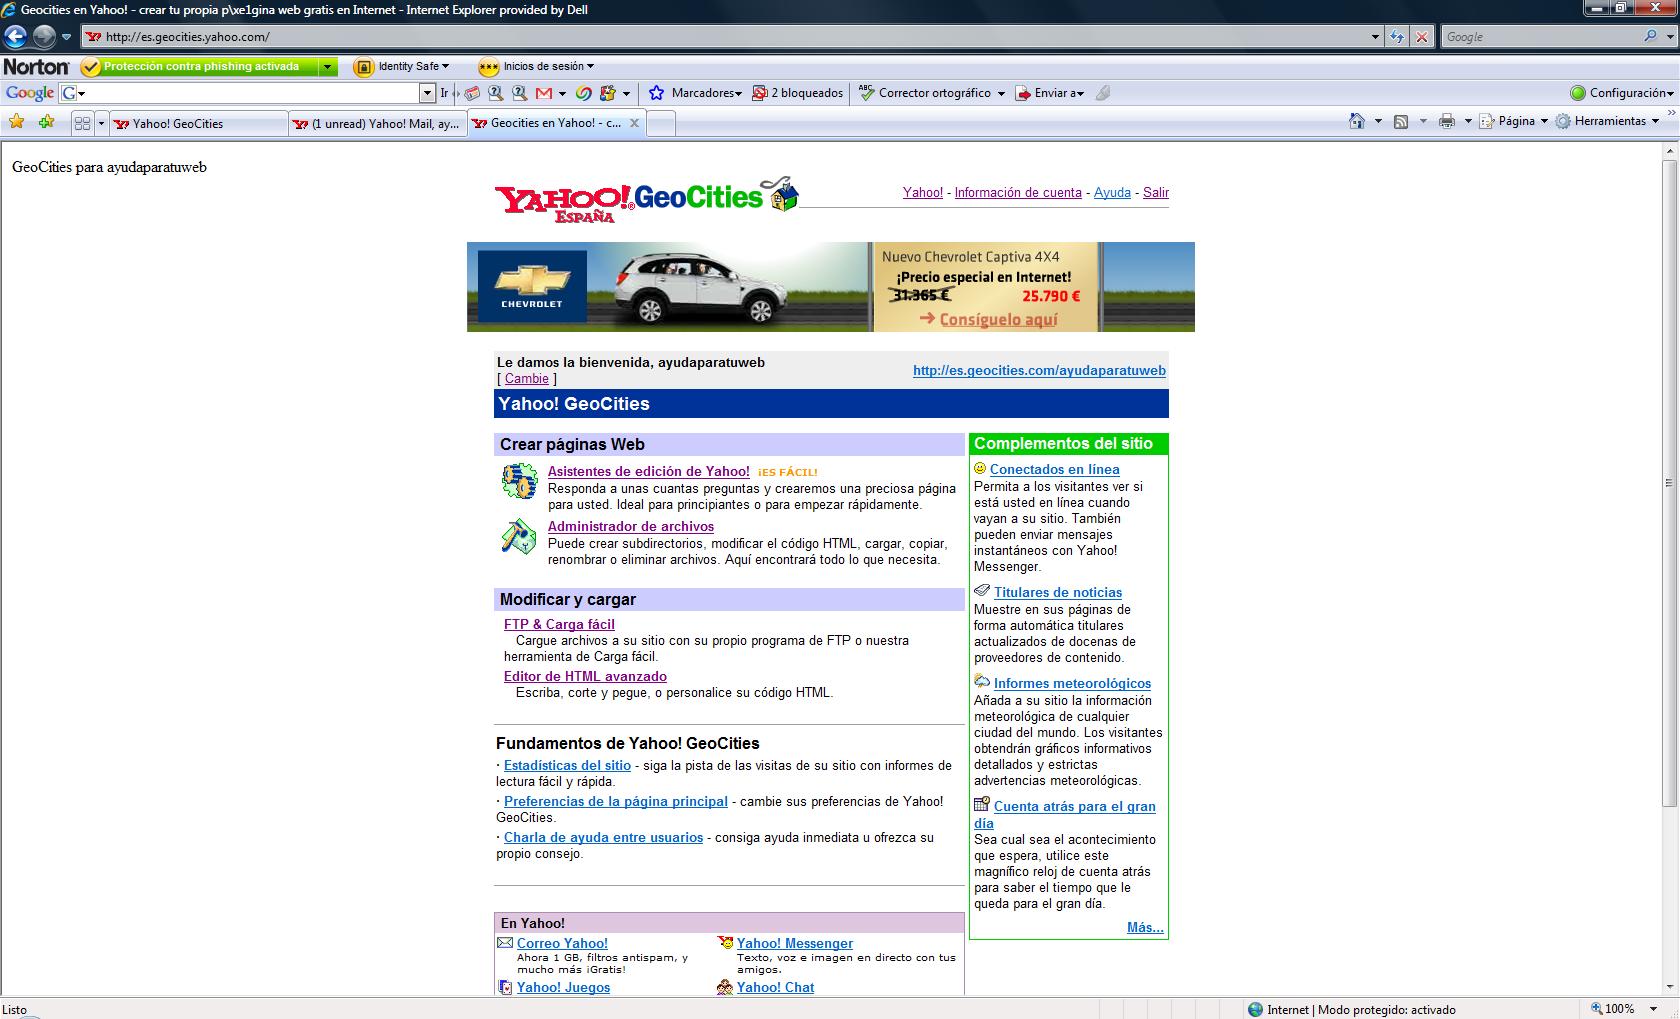Click the Home icon in the command bar
The width and height of the screenshot is (1680, 1019).
tap(1357, 121)
